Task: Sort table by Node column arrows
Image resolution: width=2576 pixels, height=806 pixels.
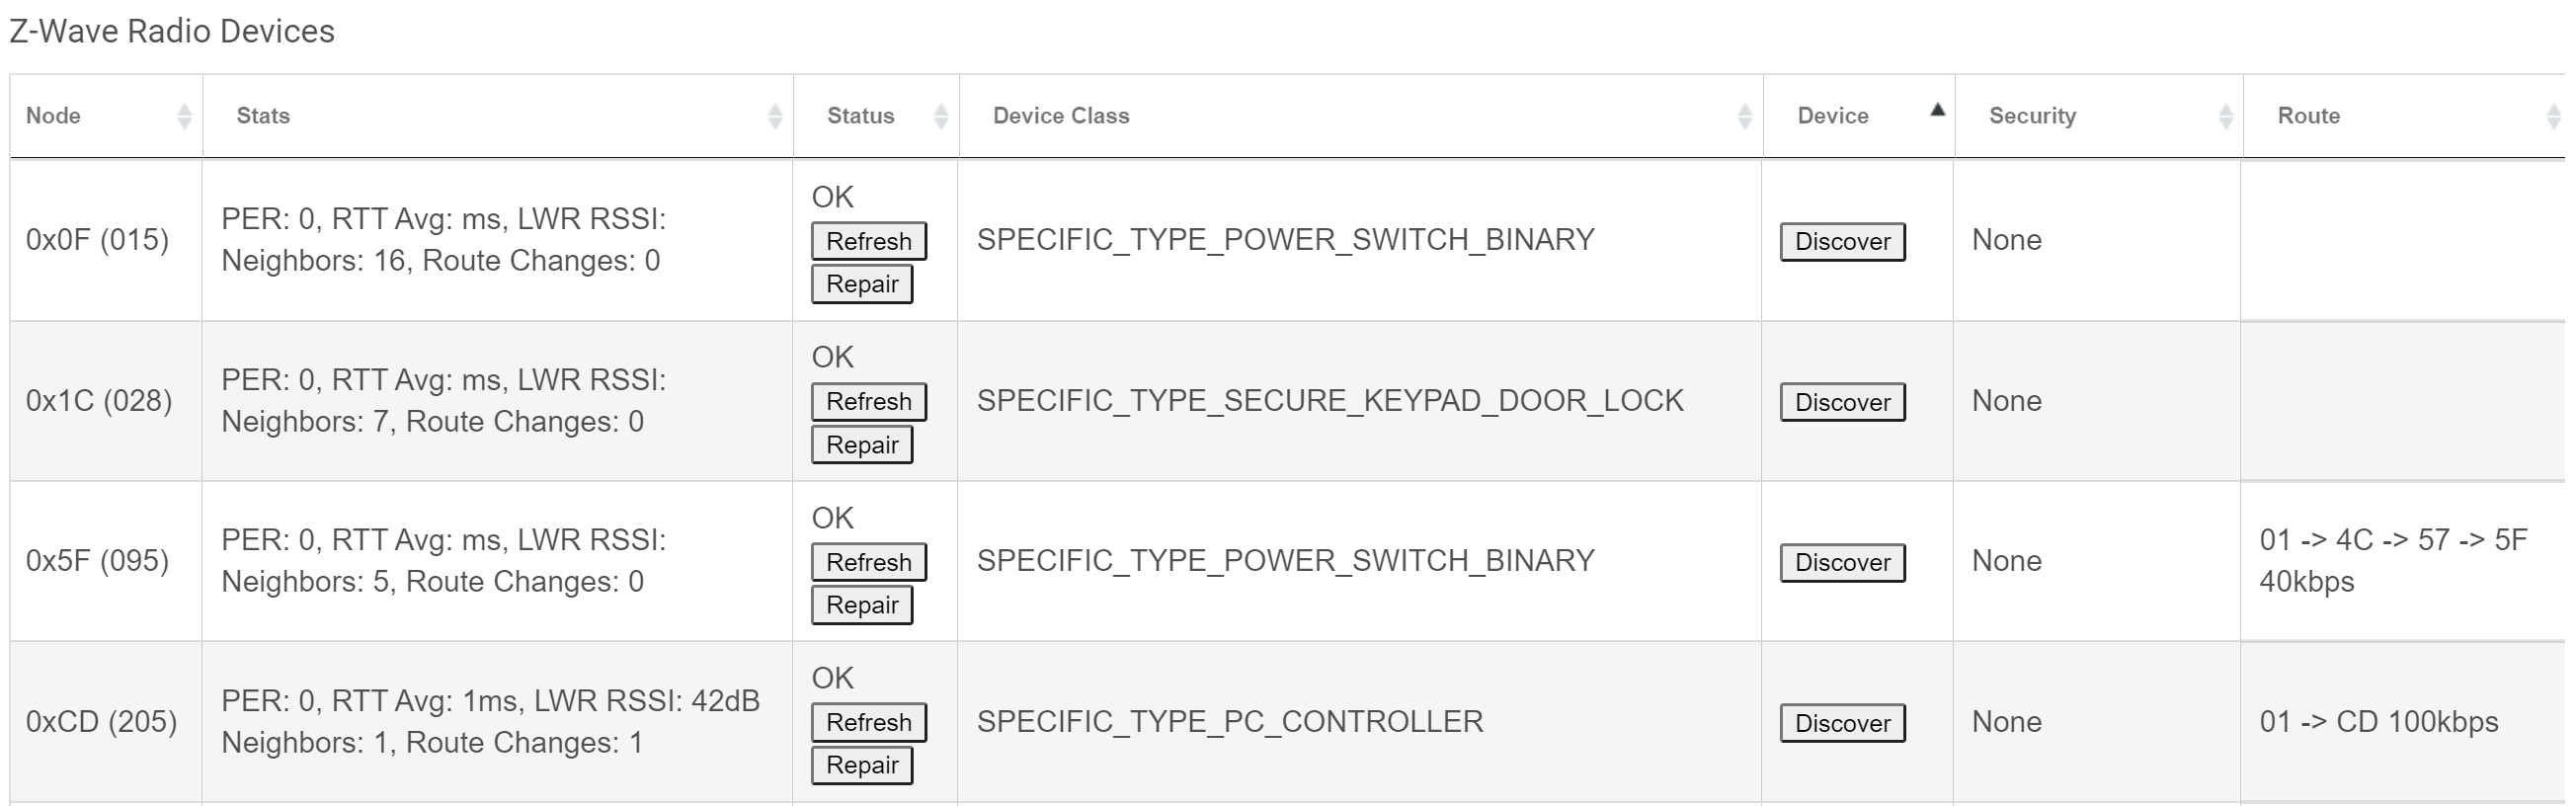Action: 184,116
